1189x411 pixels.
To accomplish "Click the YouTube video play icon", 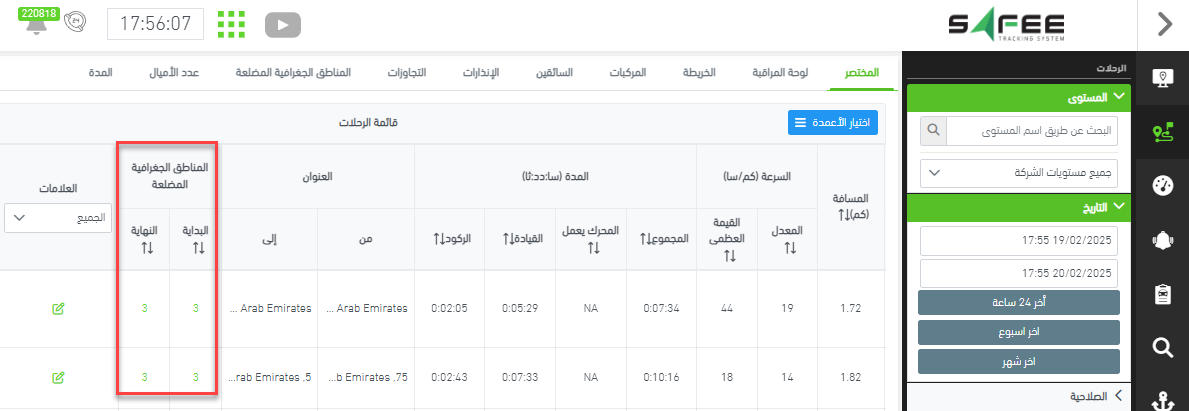I will (283, 24).
